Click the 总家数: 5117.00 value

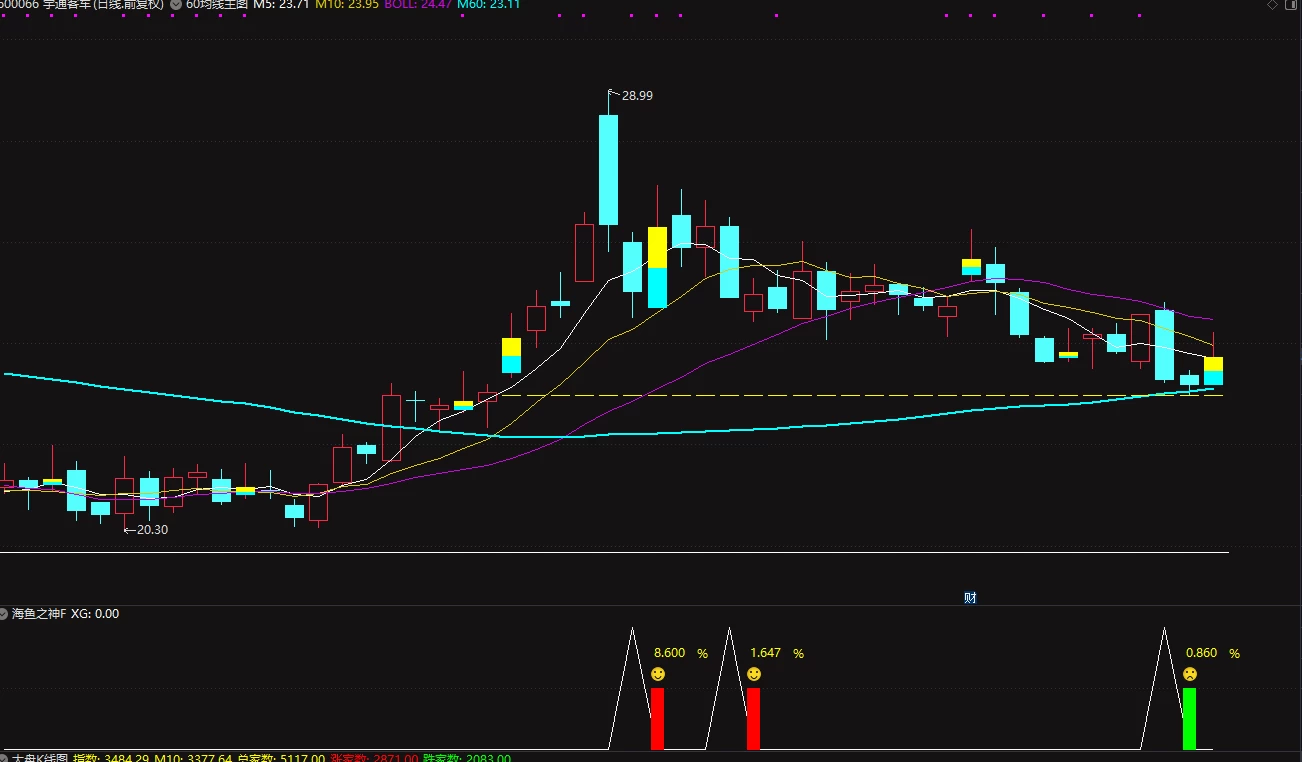point(281,759)
